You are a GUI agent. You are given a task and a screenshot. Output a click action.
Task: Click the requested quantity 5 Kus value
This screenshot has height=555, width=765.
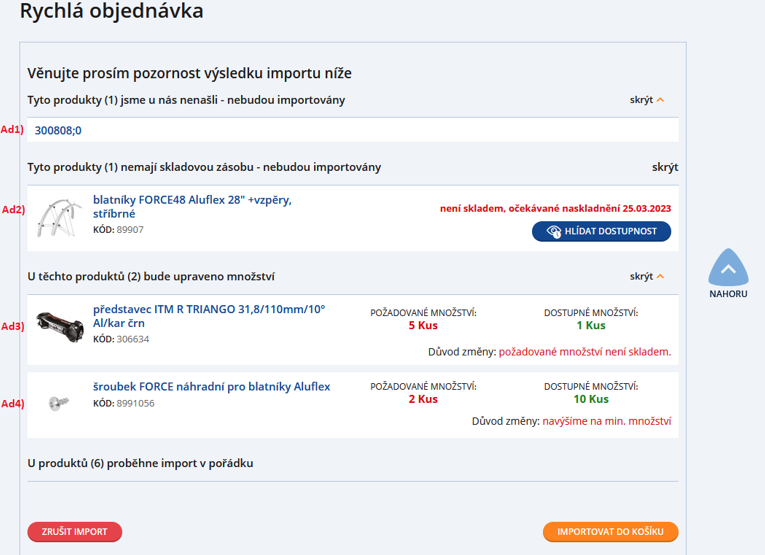(x=423, y=325)
